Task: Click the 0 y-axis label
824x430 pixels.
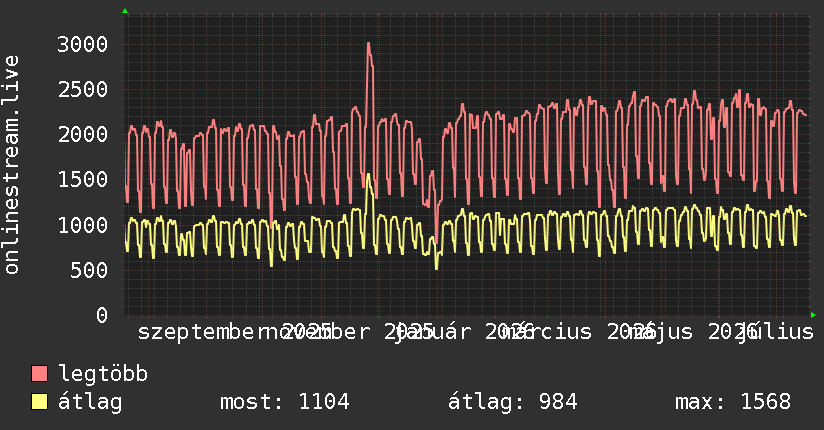Action: point(102,315)
